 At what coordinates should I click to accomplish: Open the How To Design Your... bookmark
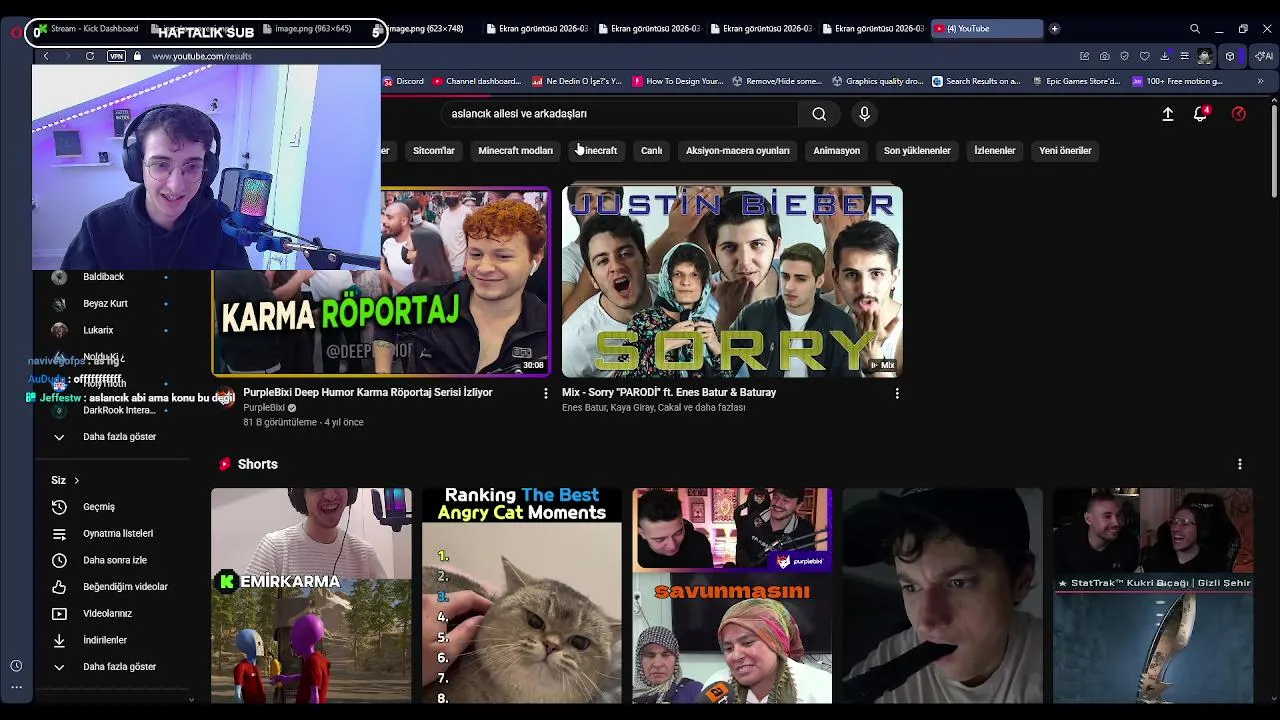pos(677,81)
